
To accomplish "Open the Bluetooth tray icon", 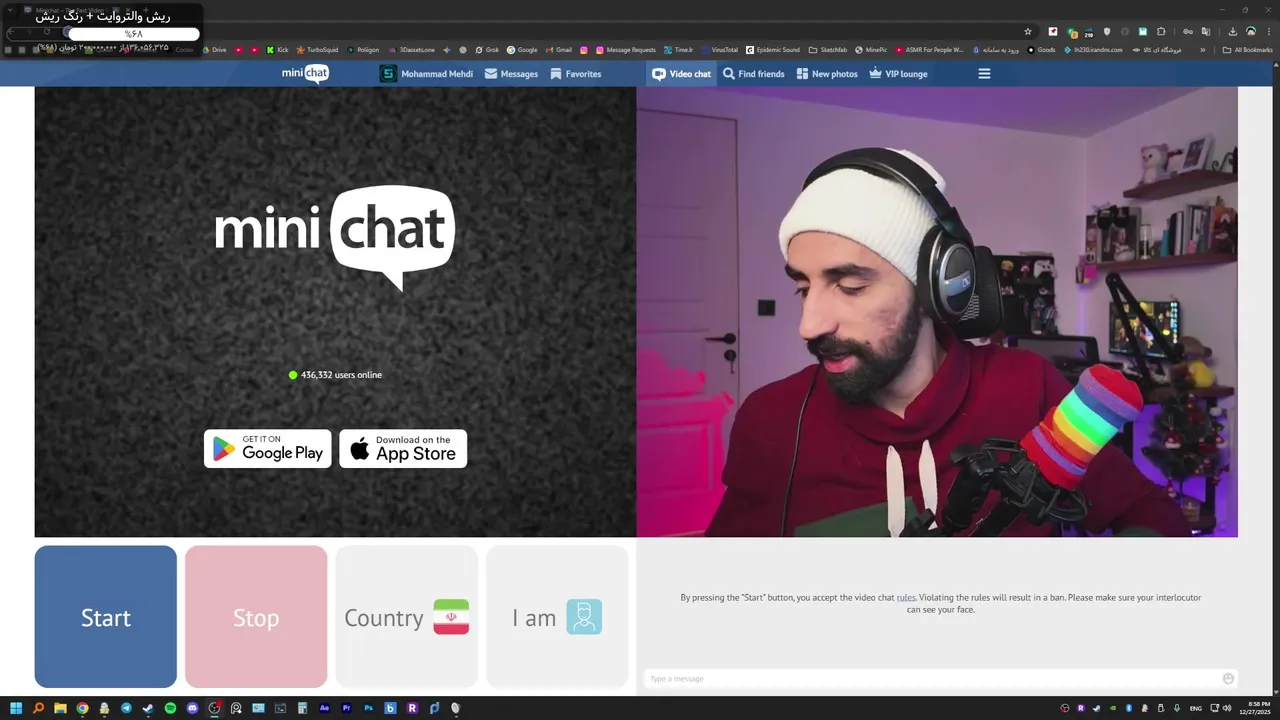I will (x=1129, y=708).
